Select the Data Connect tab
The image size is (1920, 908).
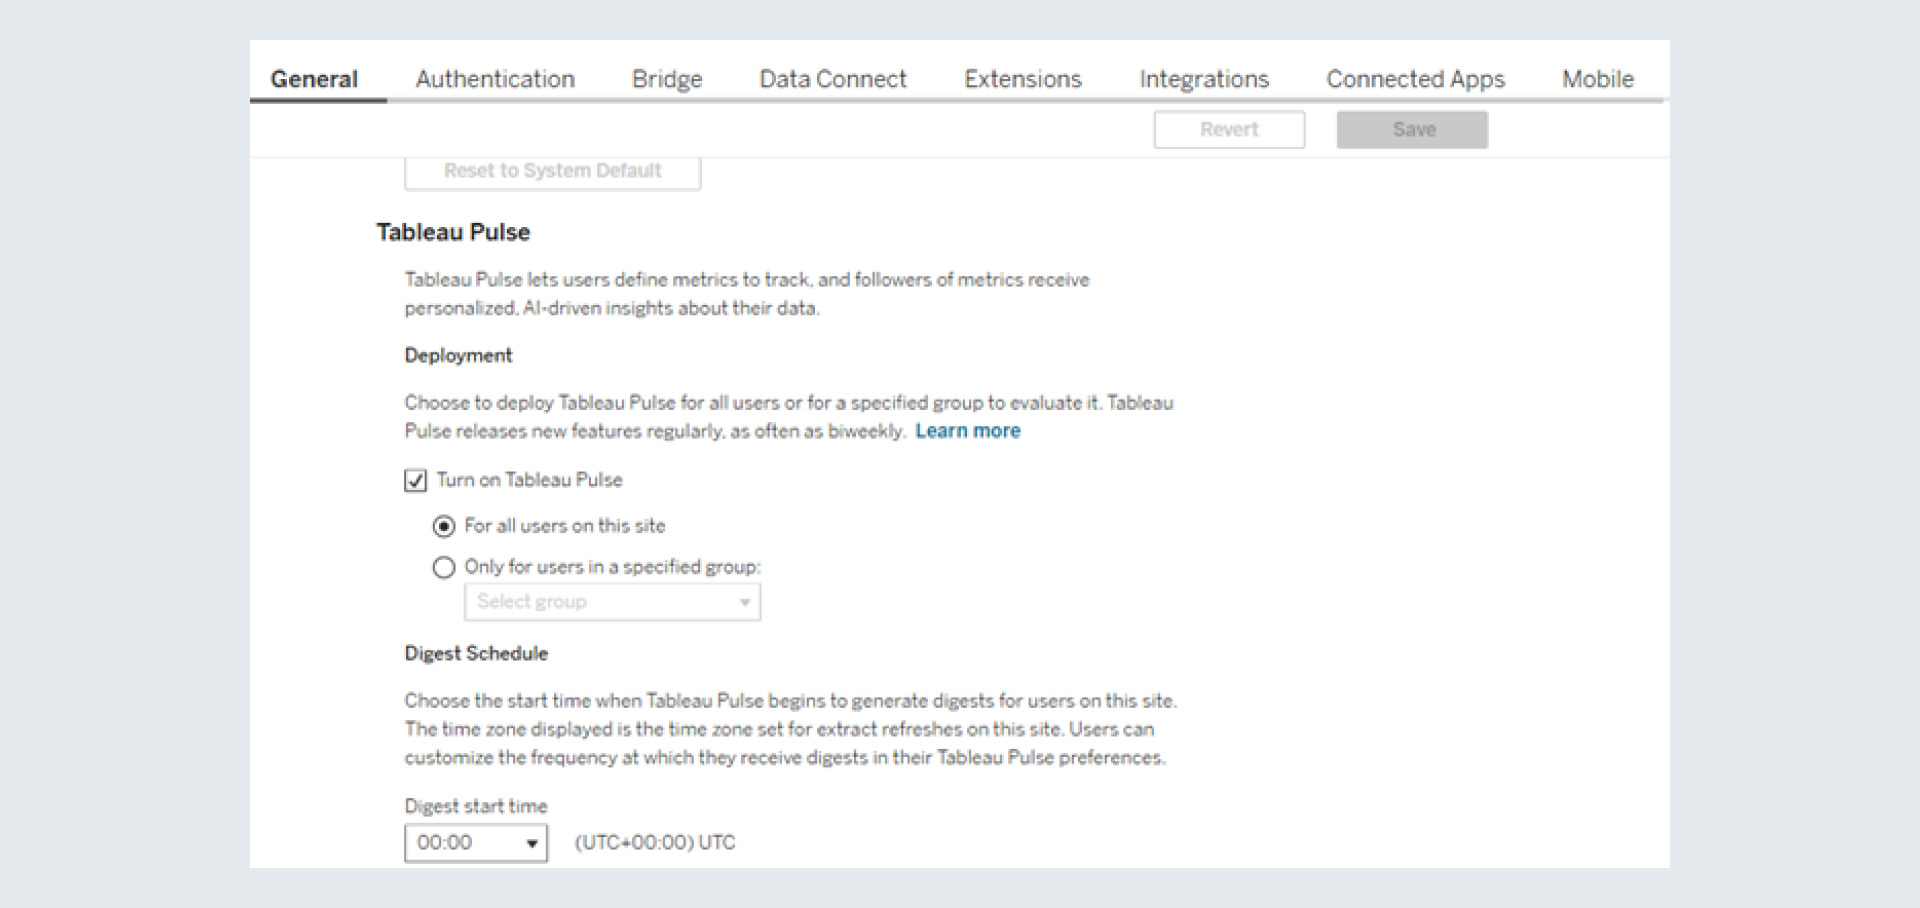coord(833,79)
